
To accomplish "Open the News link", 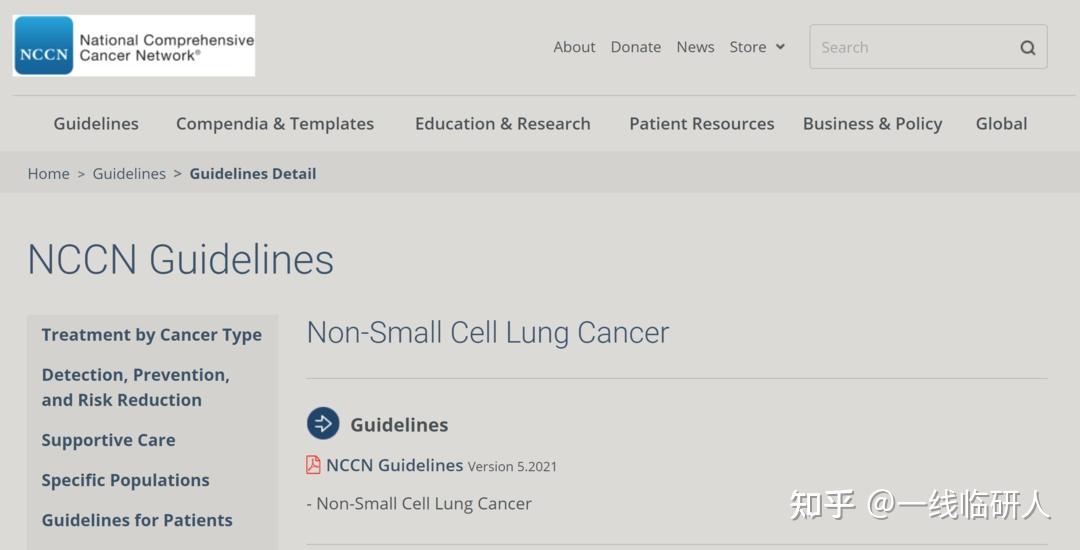I will click(695, 47).
